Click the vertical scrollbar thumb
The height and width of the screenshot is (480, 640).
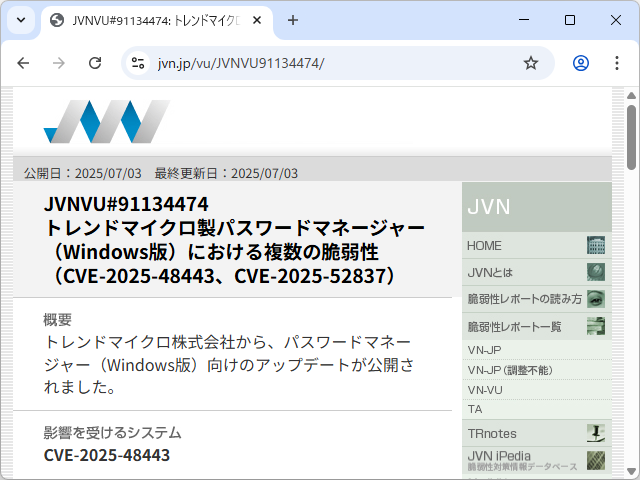[631, 137]
